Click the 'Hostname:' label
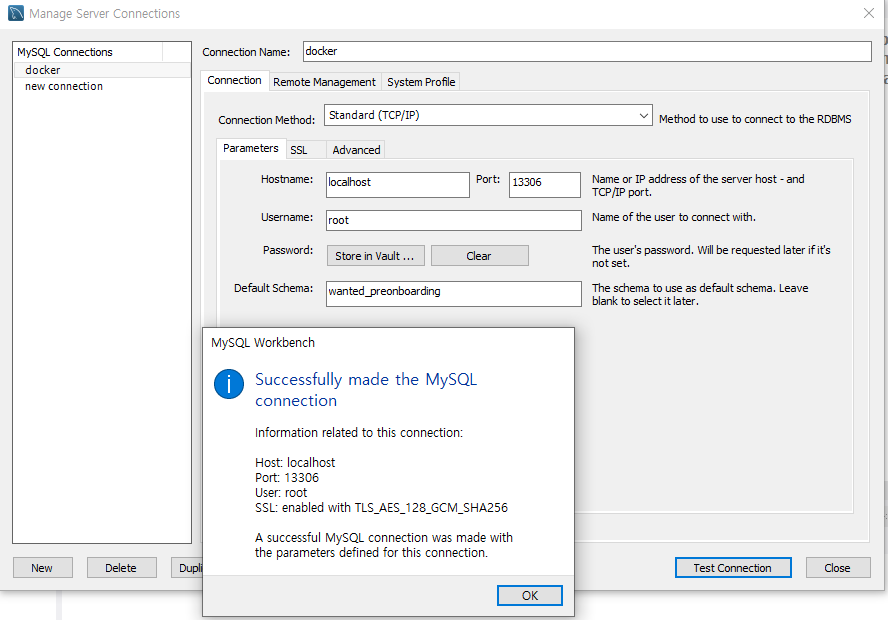Image resolution: width=888 pixels, height=620 pixels. 287,179
